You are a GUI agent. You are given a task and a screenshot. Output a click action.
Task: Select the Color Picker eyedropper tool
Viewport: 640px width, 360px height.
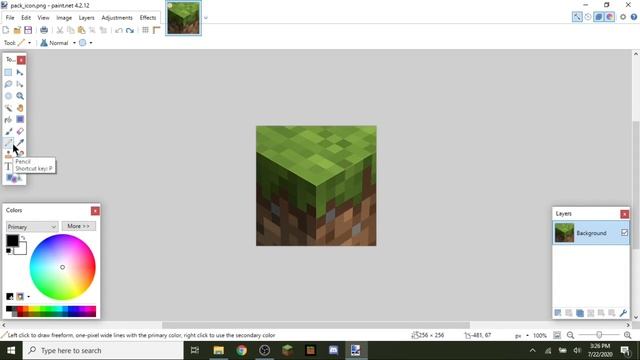[x=20, y=143]
